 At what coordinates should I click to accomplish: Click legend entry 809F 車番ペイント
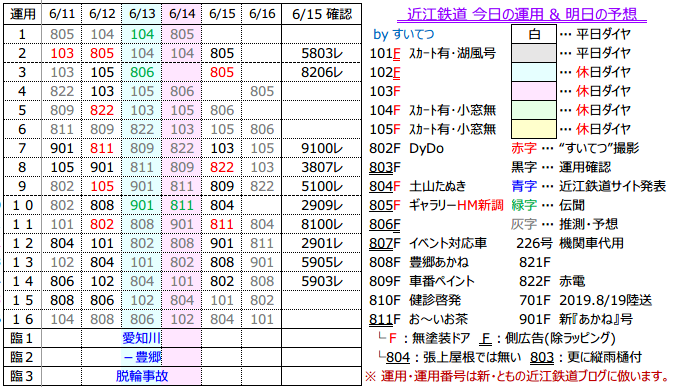422,282
